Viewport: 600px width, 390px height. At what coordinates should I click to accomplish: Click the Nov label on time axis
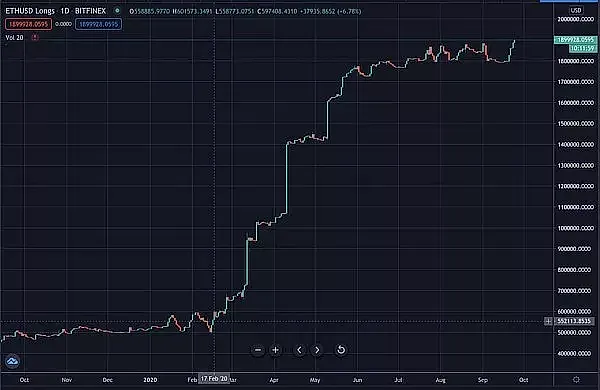(x=67, y=380)
